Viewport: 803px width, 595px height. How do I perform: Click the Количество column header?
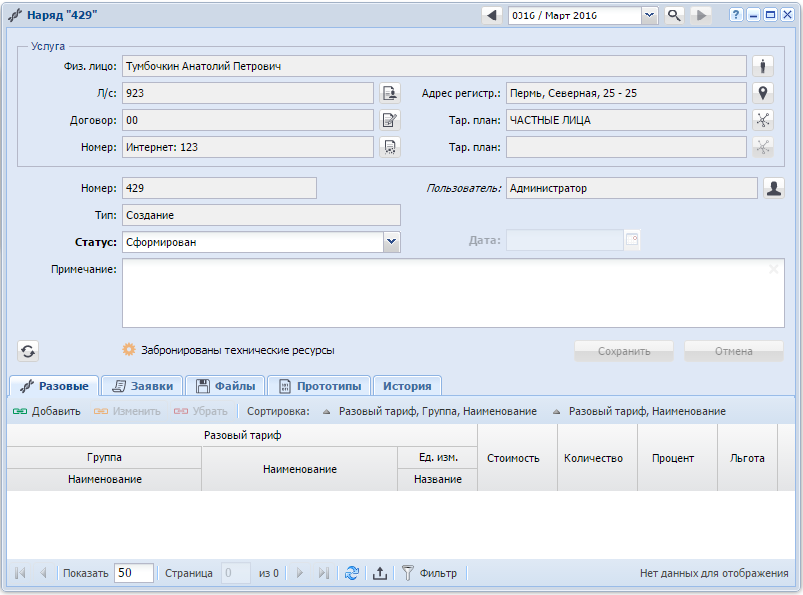pos(597,458)
